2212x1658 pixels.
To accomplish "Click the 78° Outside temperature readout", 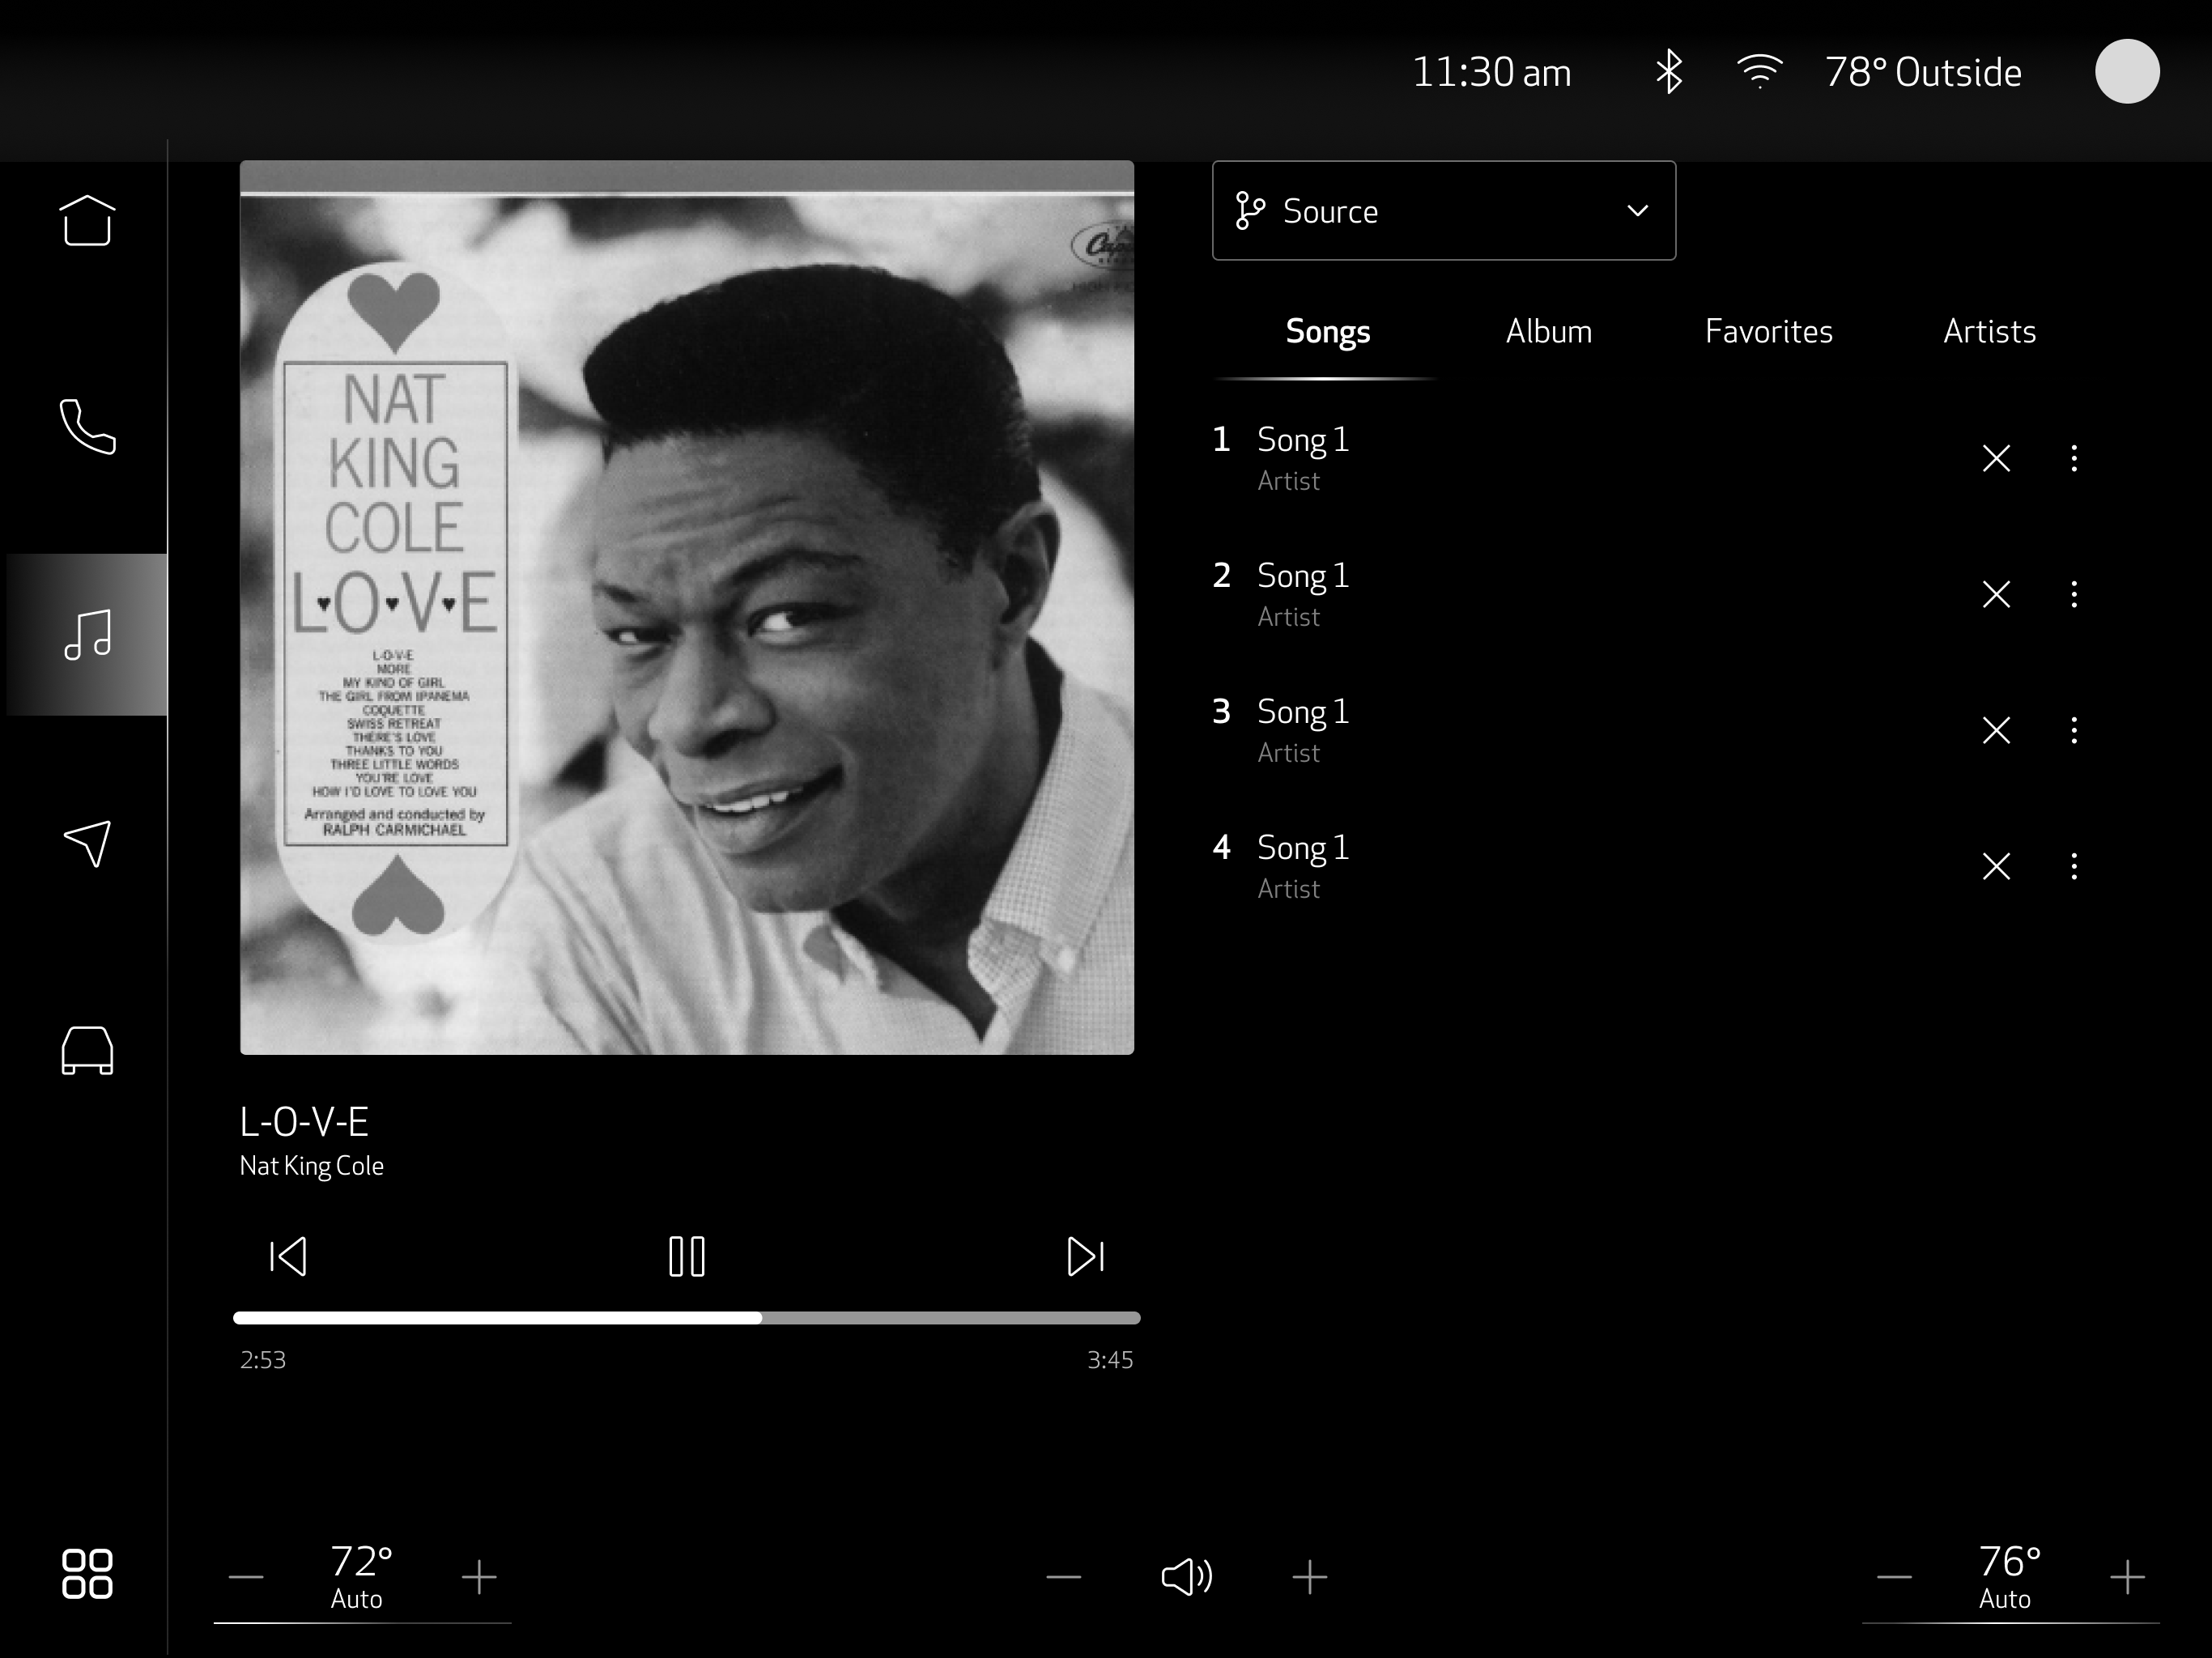I will coord(1923,73).
